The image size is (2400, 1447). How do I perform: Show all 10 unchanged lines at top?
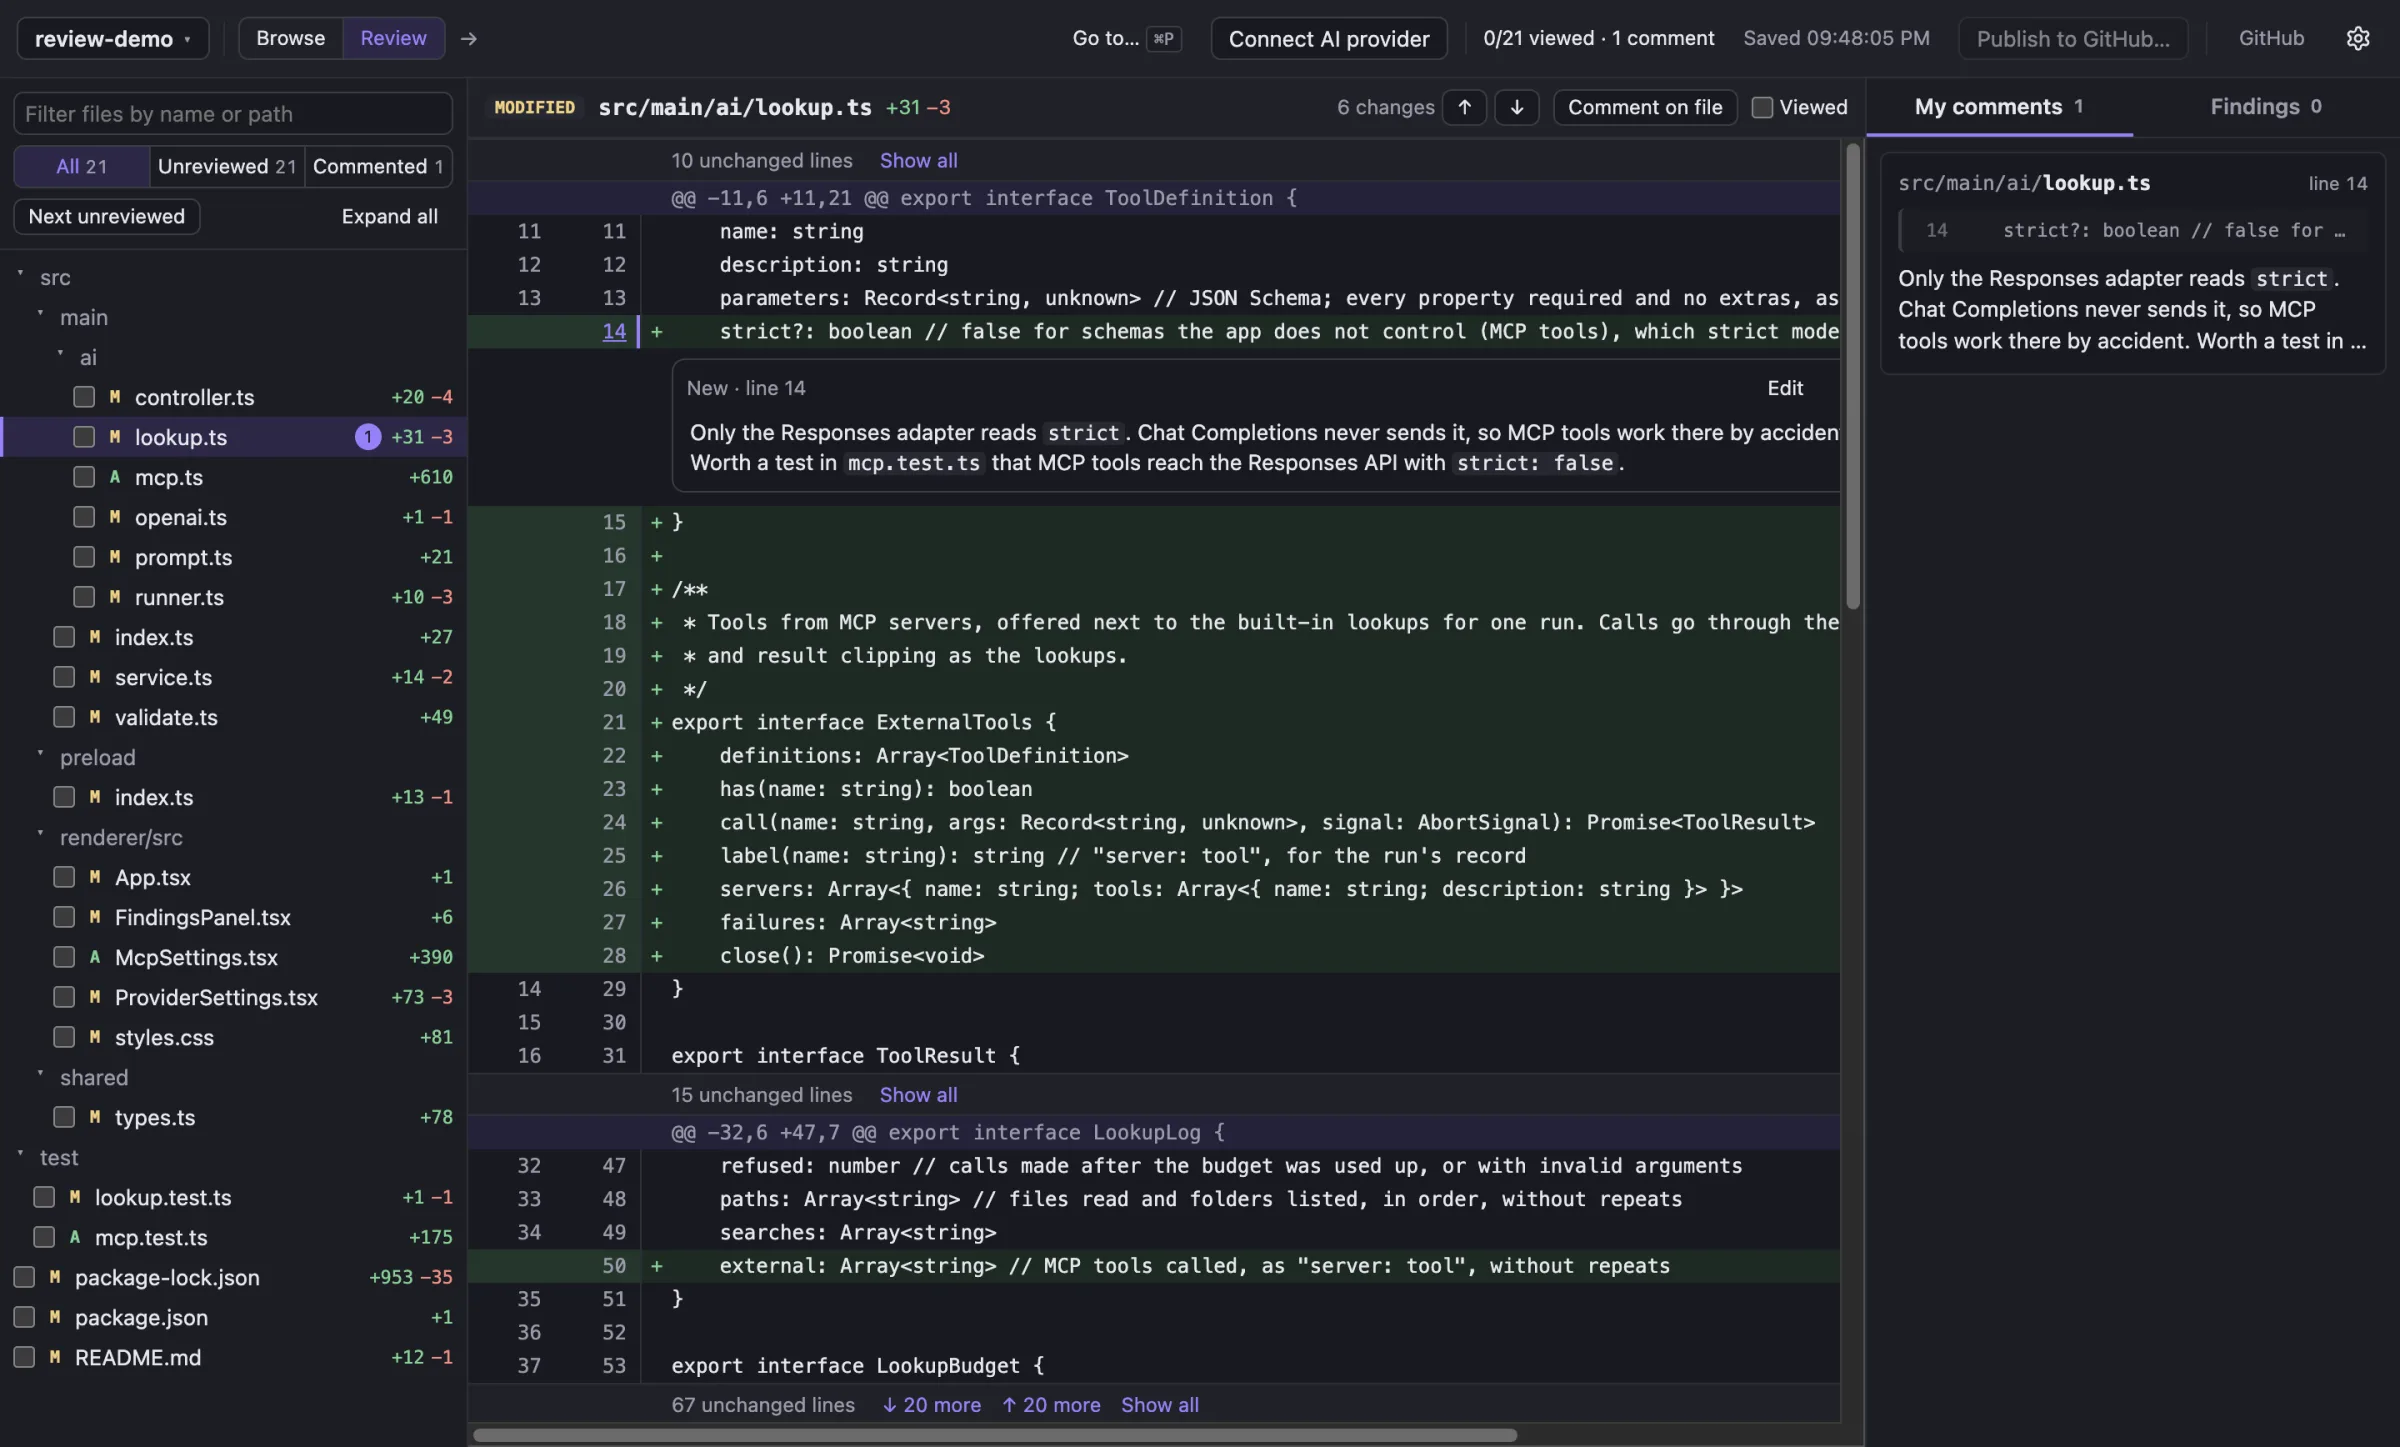pos(918,160)
